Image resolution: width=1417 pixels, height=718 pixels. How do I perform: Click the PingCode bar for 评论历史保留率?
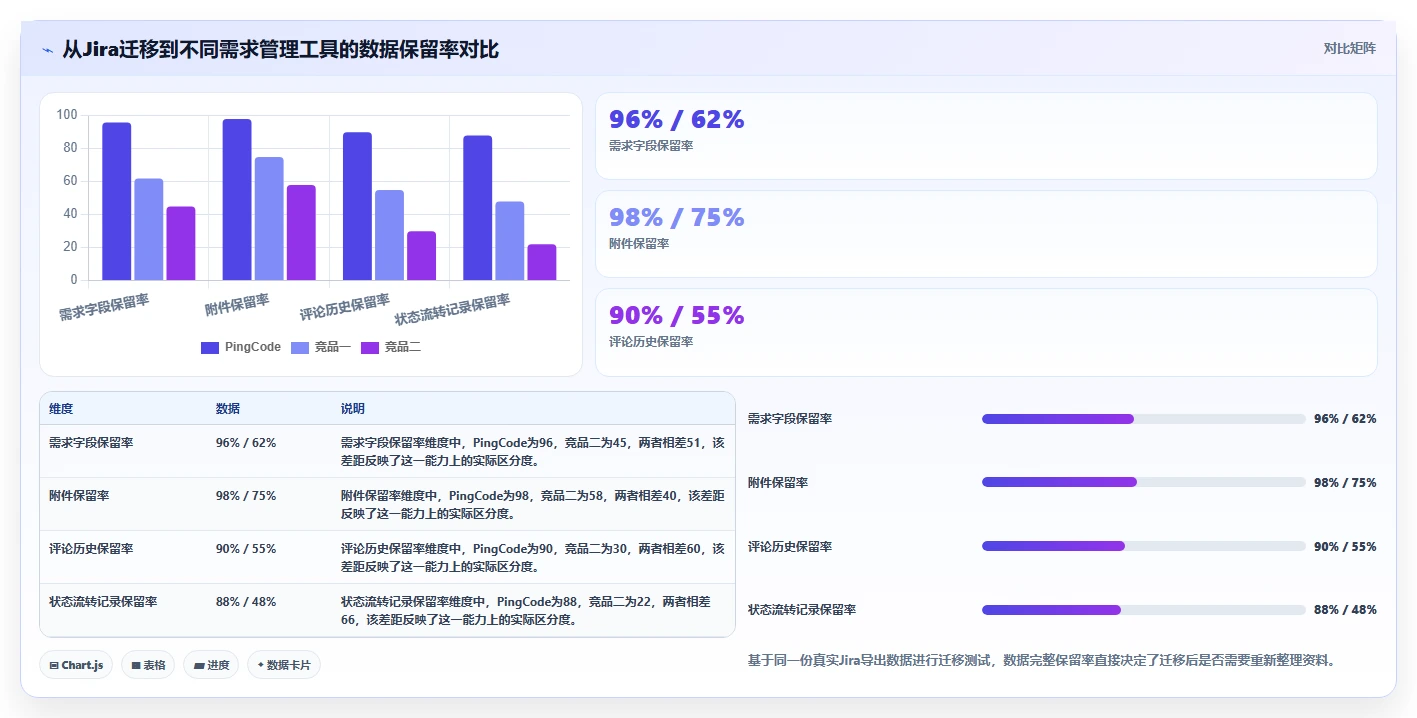coord(357,206)
